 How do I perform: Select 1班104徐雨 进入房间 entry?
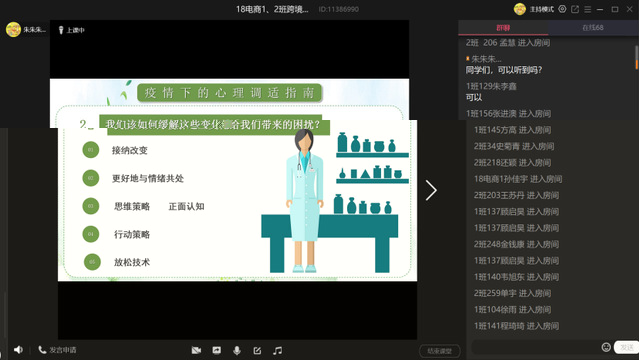coord(512,309)
